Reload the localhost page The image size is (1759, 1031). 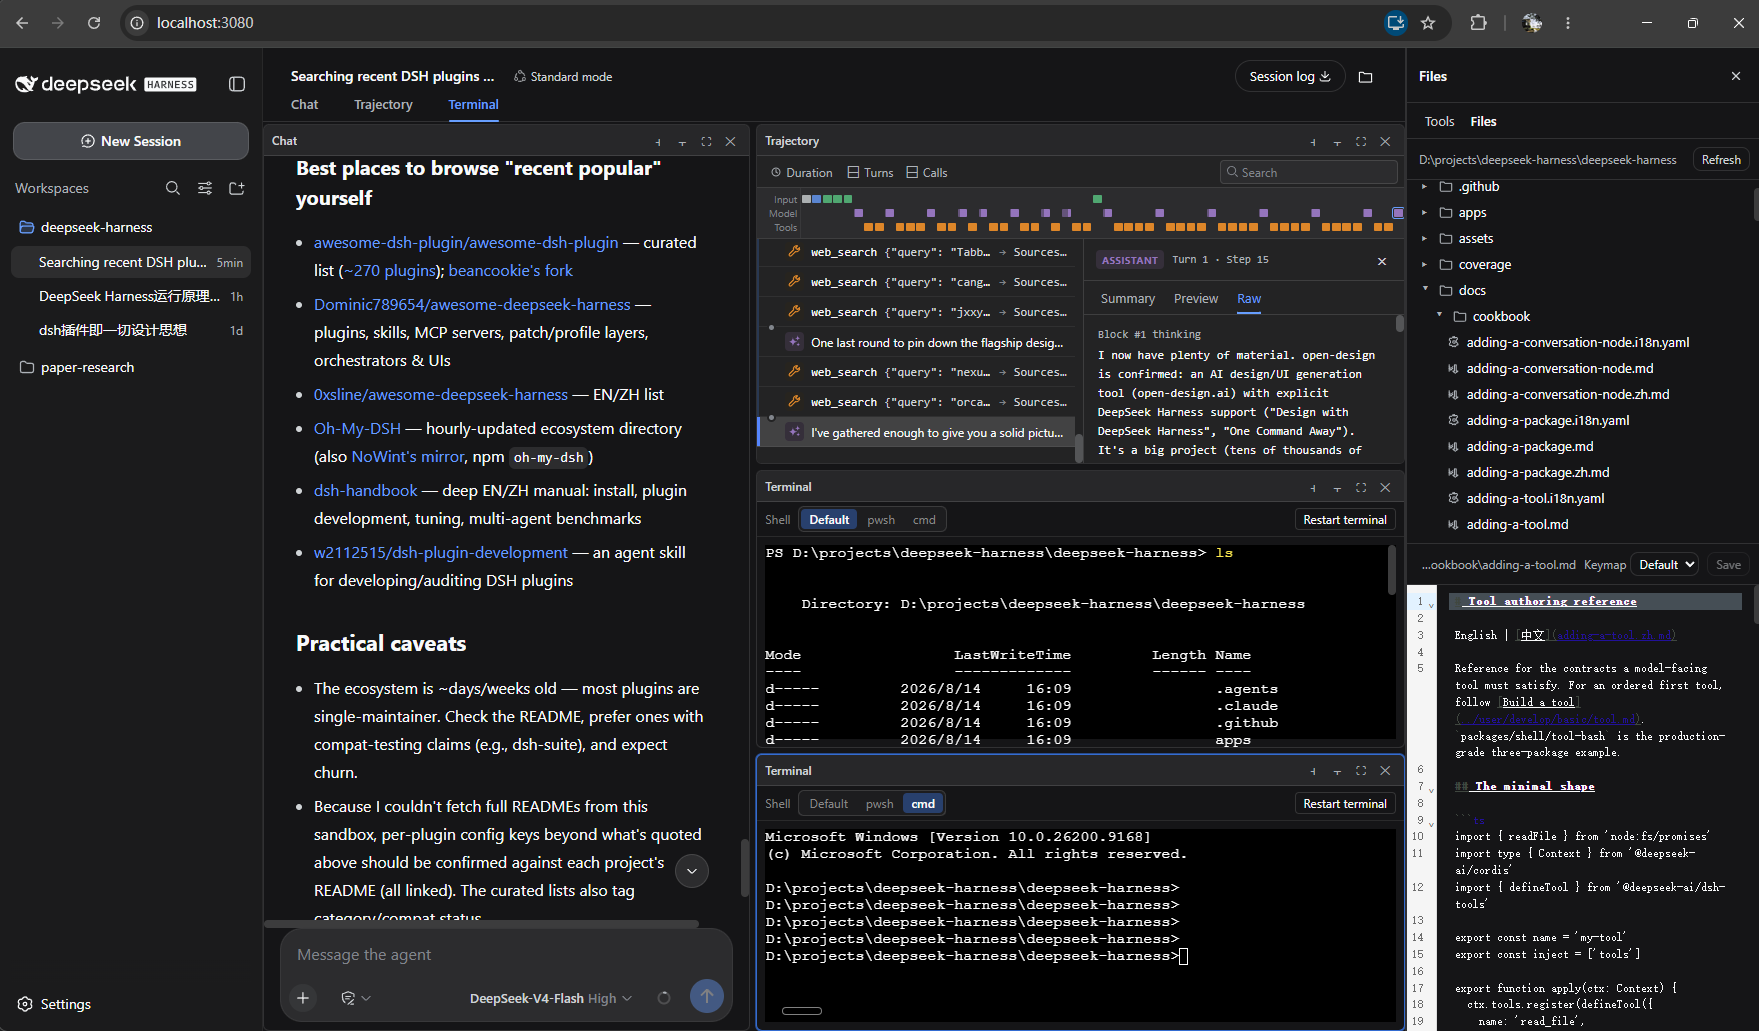point(94,23)
